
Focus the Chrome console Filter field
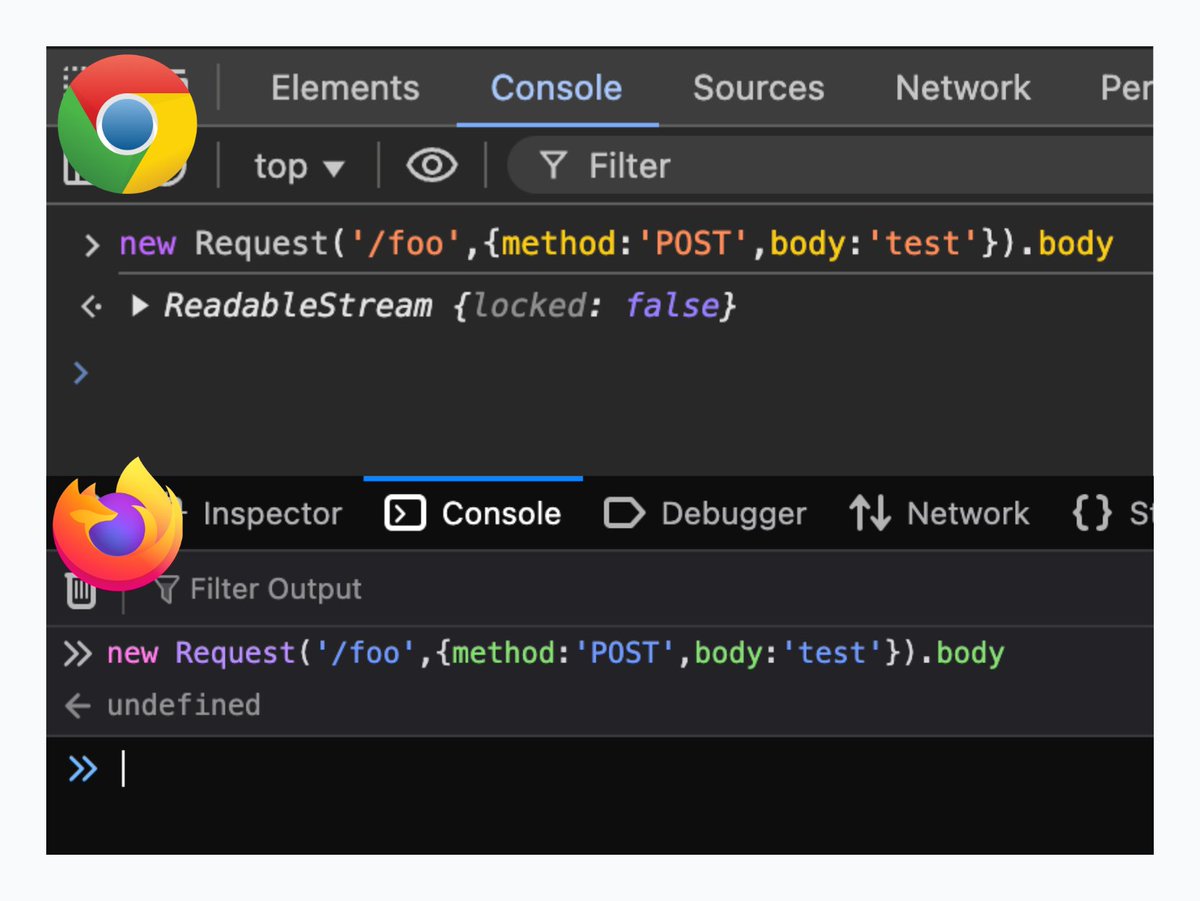830,166
